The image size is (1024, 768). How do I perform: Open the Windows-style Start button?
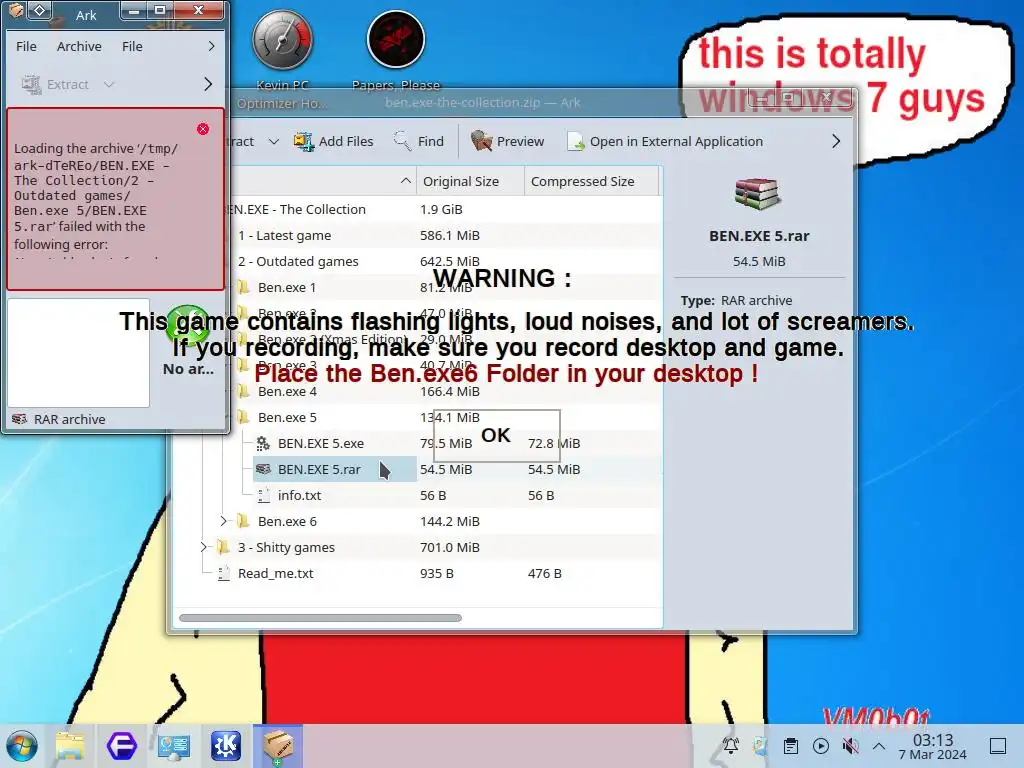coord(22,746)
